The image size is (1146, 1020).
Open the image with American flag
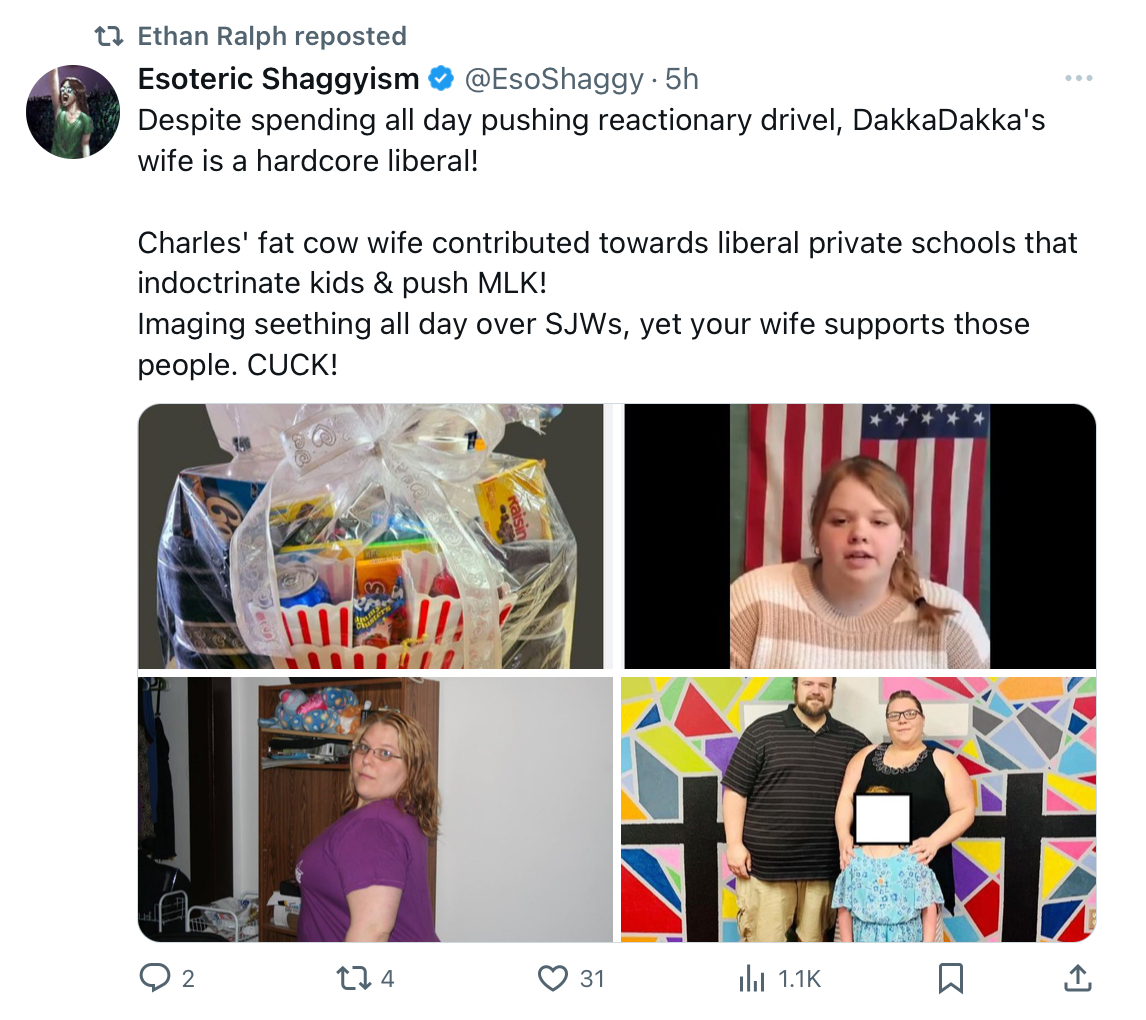860,536
